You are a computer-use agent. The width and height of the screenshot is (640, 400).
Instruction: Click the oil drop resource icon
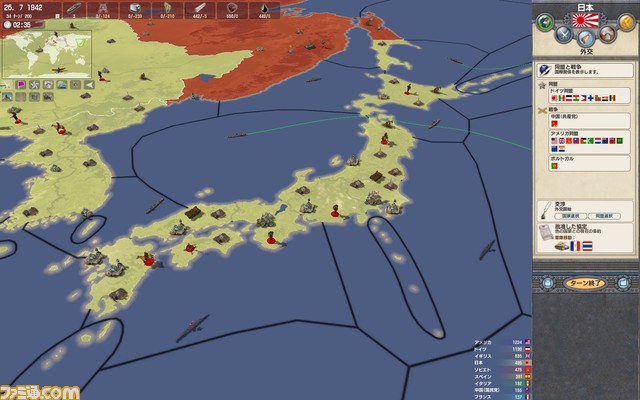(x=264, y=9)
